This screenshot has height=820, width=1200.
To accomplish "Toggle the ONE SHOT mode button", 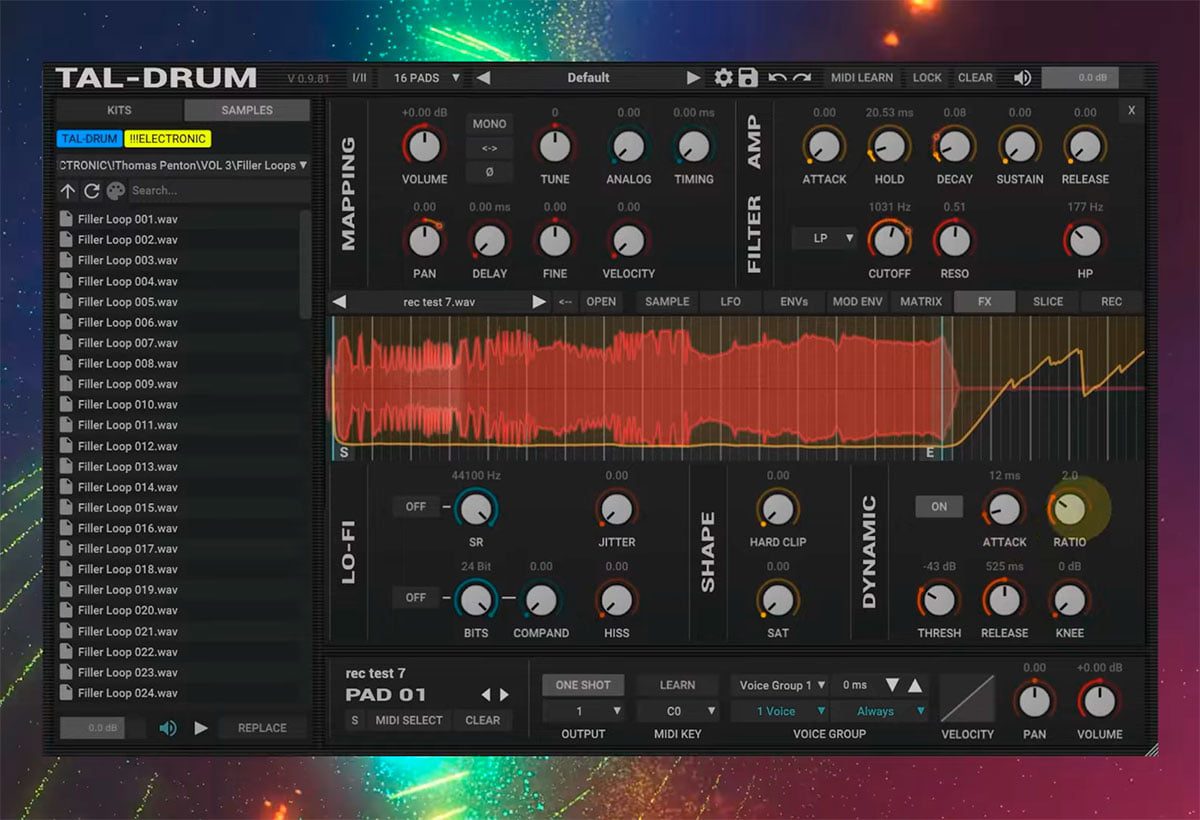I will coord(583,685).
